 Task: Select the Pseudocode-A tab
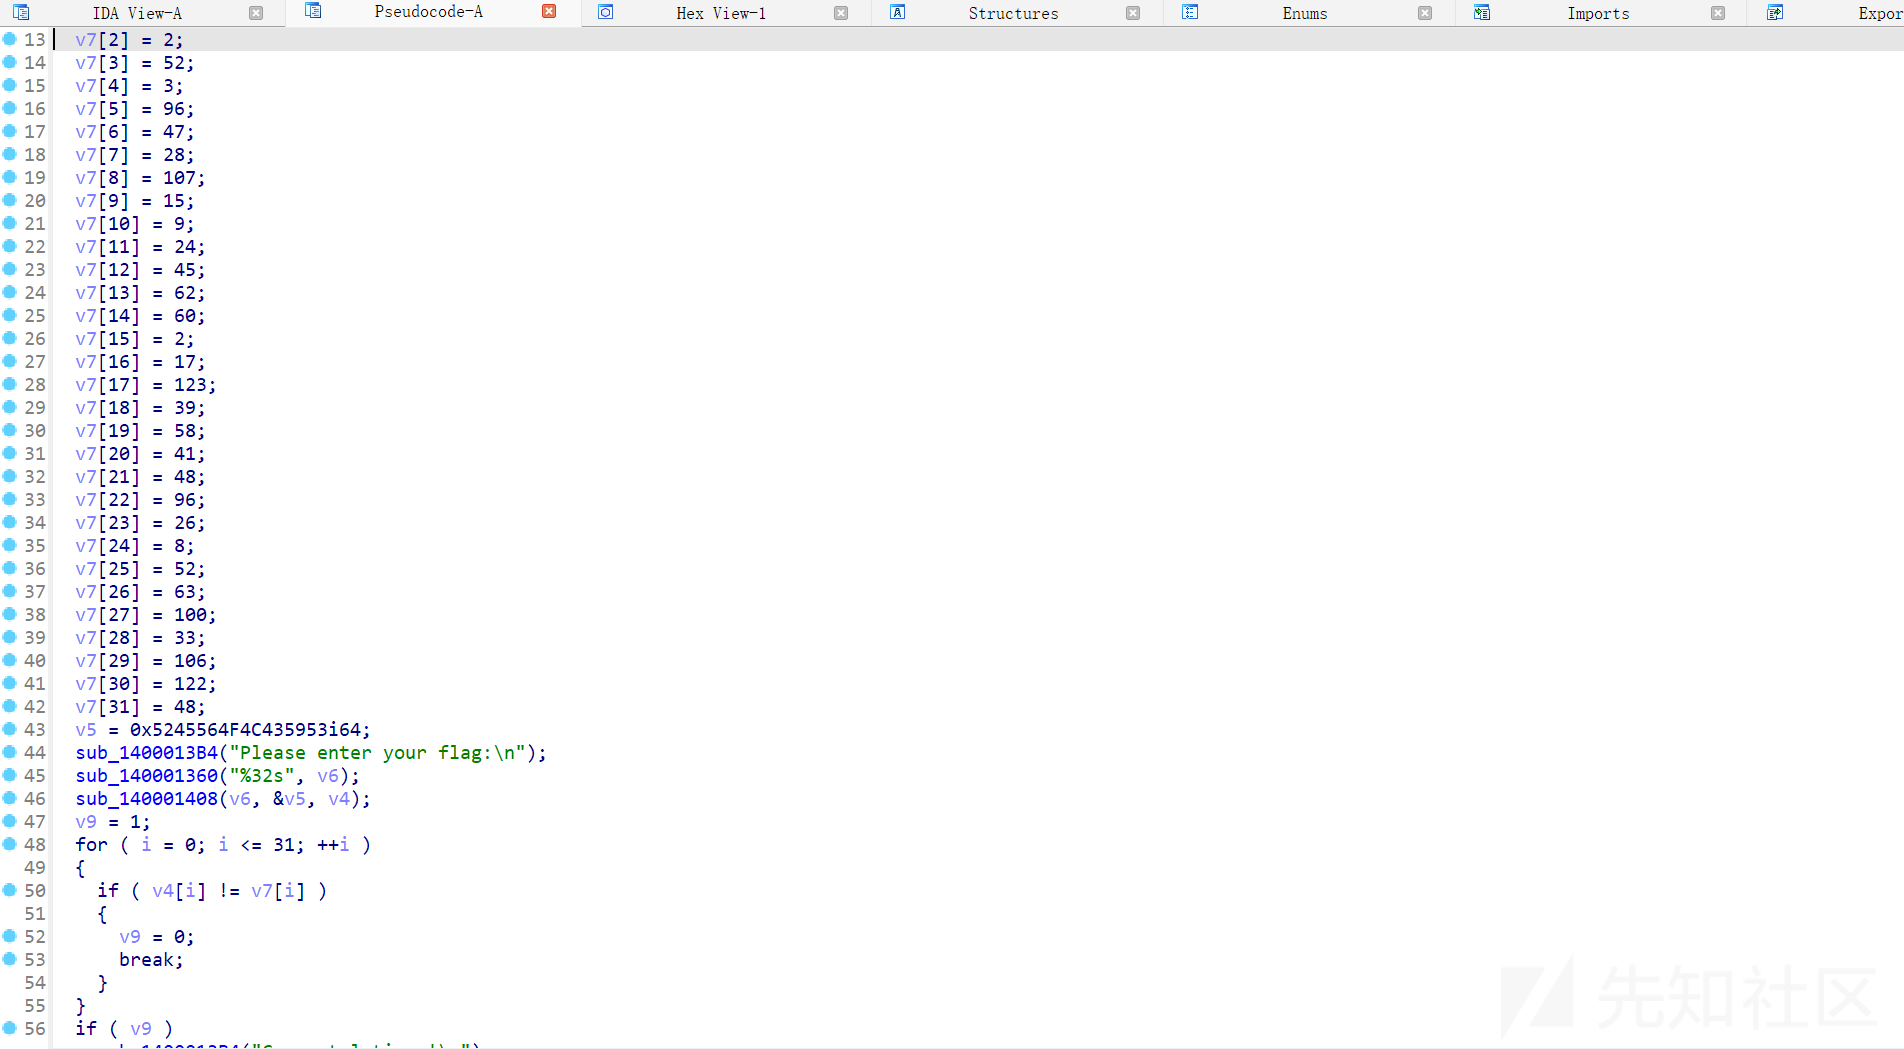(x=428, y=12)
